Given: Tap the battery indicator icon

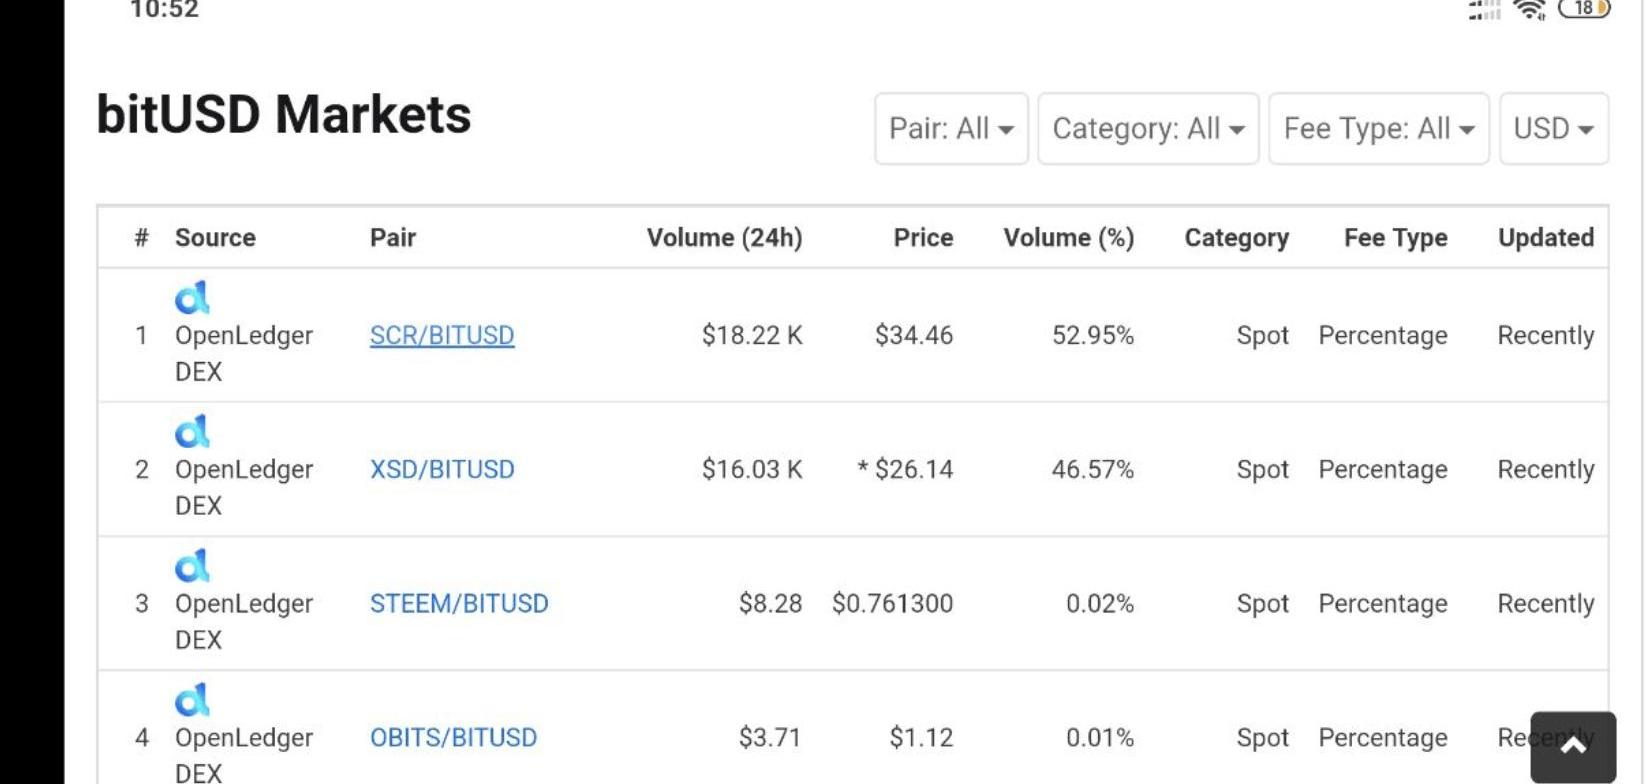Looking at the screenshot, I should pyautogui.click(x=1585, y=8).
